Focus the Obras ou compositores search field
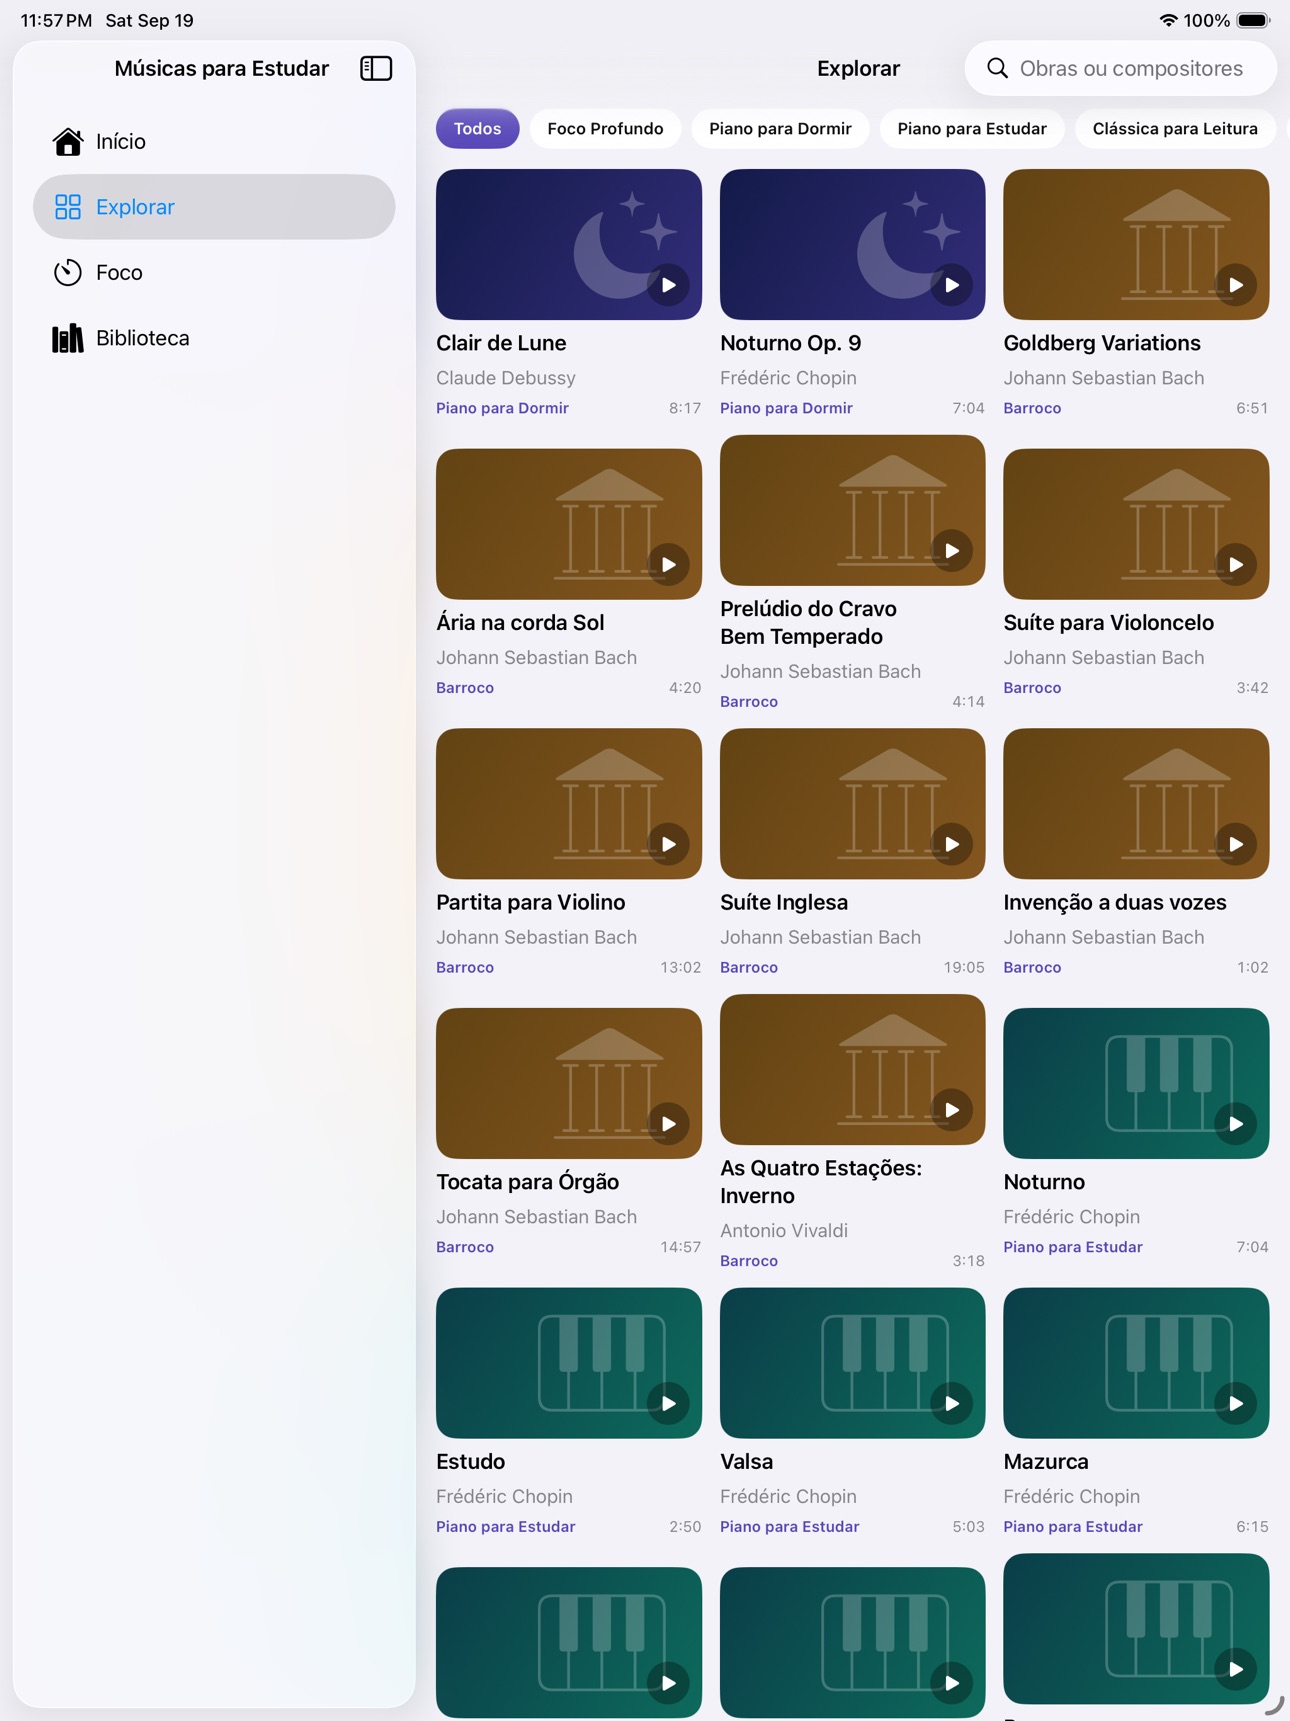The image size is (1290, 1721). coord(1120,68)
